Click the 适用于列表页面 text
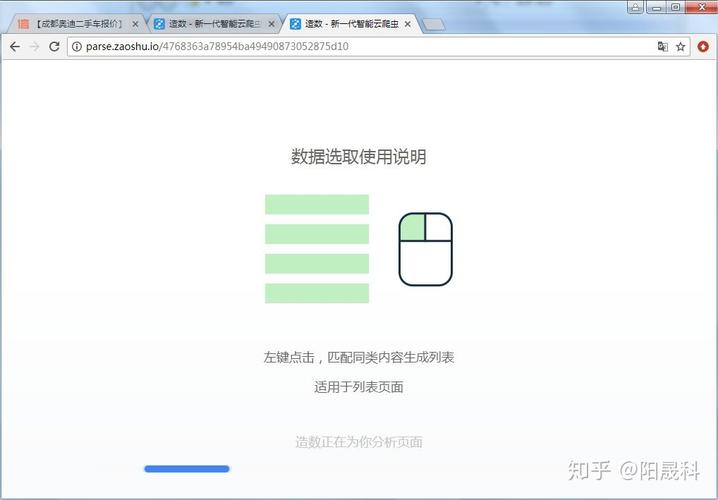Image resolution: width=718 pixels, height=500 pixels. pos(359,387)
